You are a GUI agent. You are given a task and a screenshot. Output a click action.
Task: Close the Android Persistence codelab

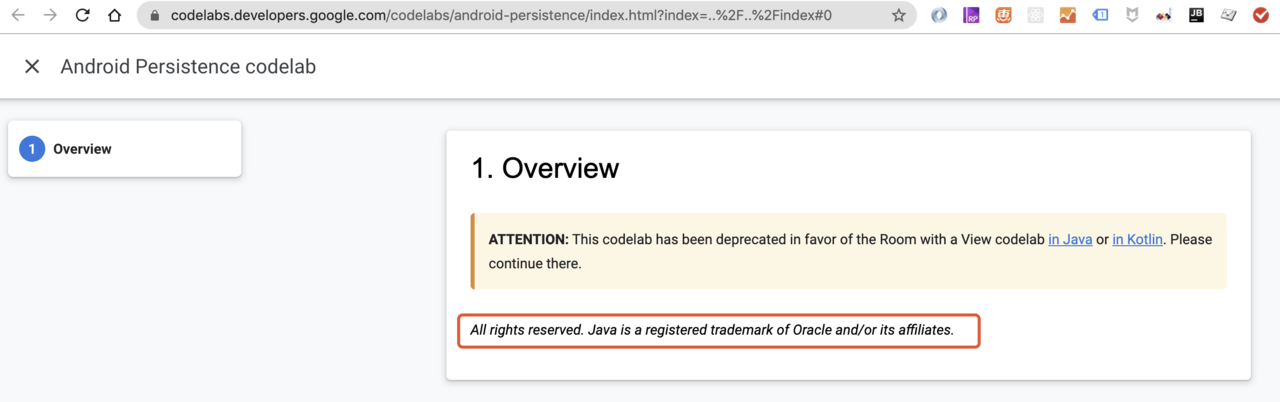pyautogui.click(x=32, y=66)
